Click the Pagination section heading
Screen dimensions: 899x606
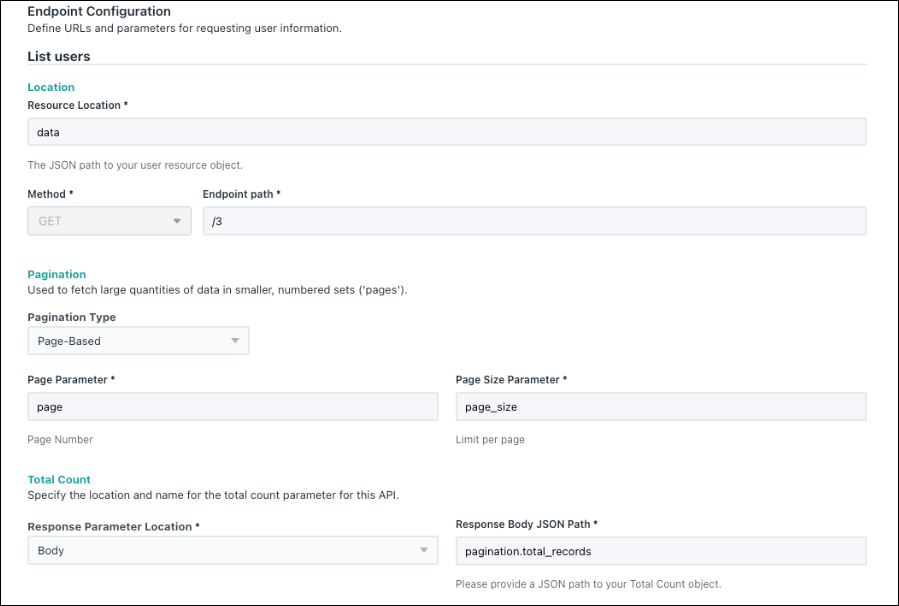point(57,274)
